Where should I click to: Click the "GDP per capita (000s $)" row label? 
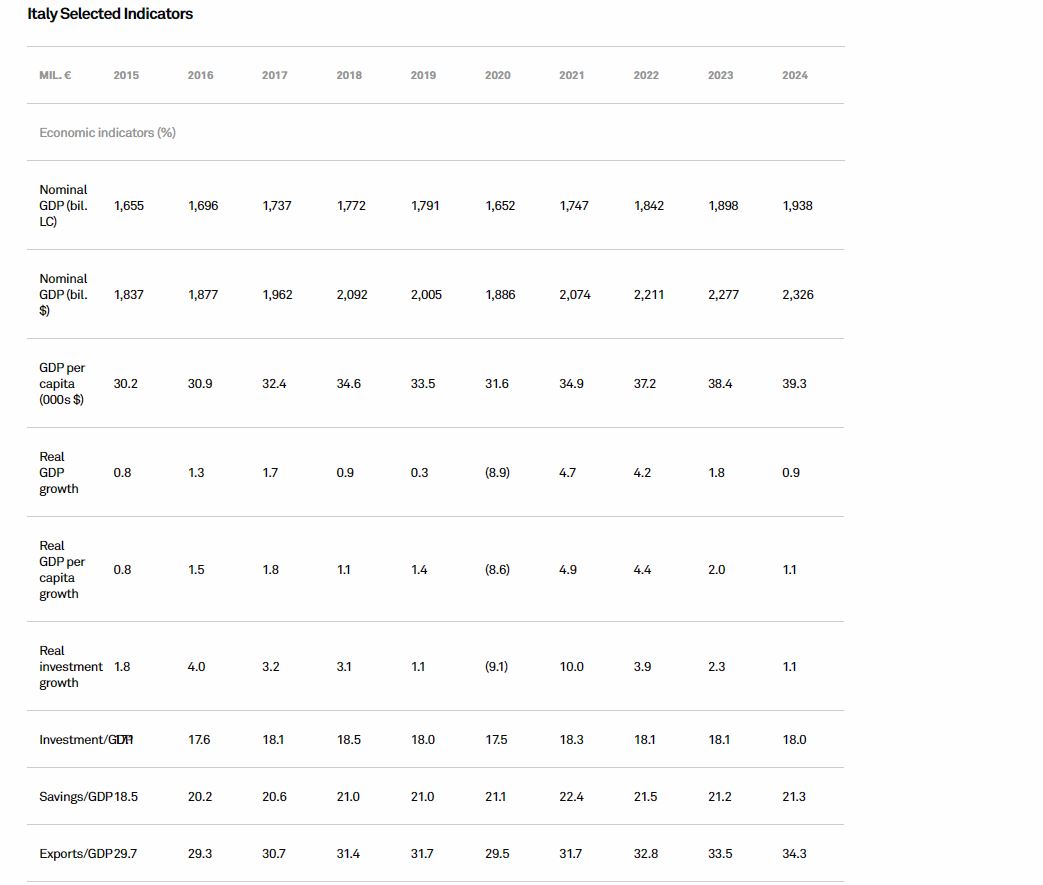point(62,383)
